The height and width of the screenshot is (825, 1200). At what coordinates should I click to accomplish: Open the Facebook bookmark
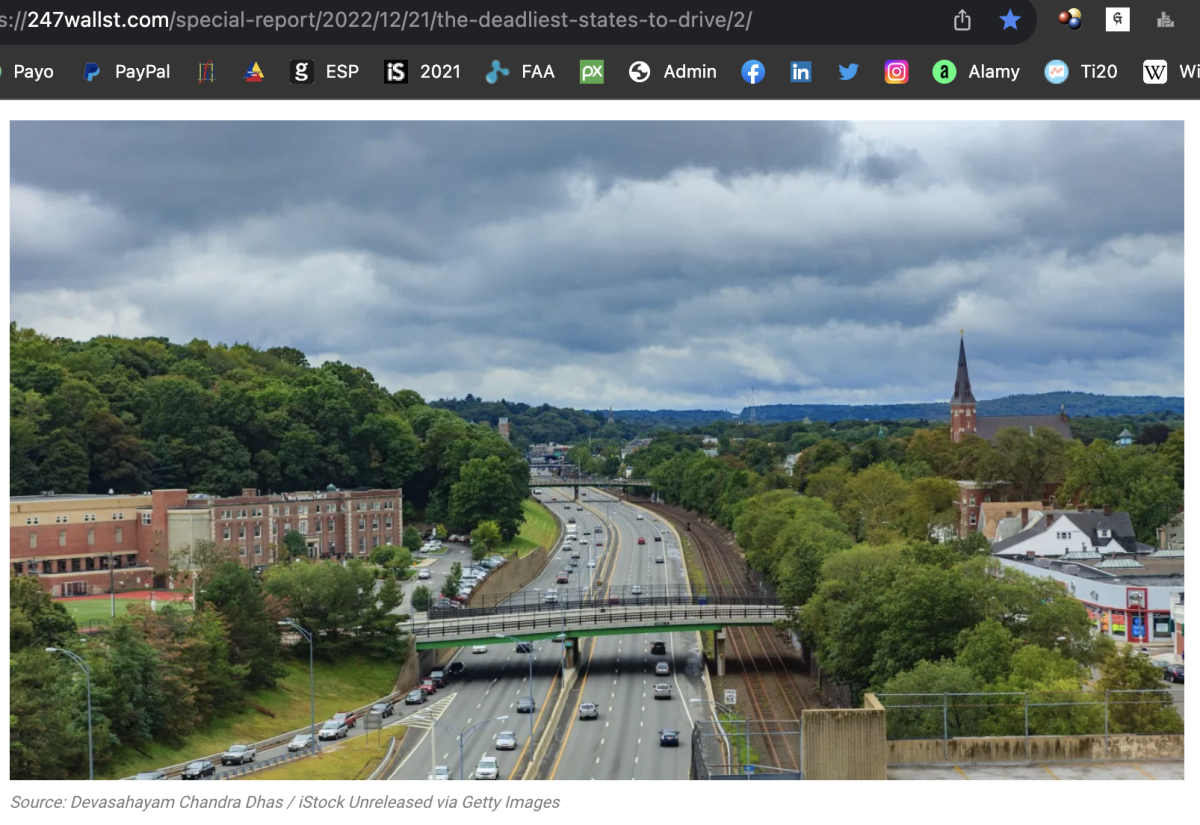click(x=753, y=72)
